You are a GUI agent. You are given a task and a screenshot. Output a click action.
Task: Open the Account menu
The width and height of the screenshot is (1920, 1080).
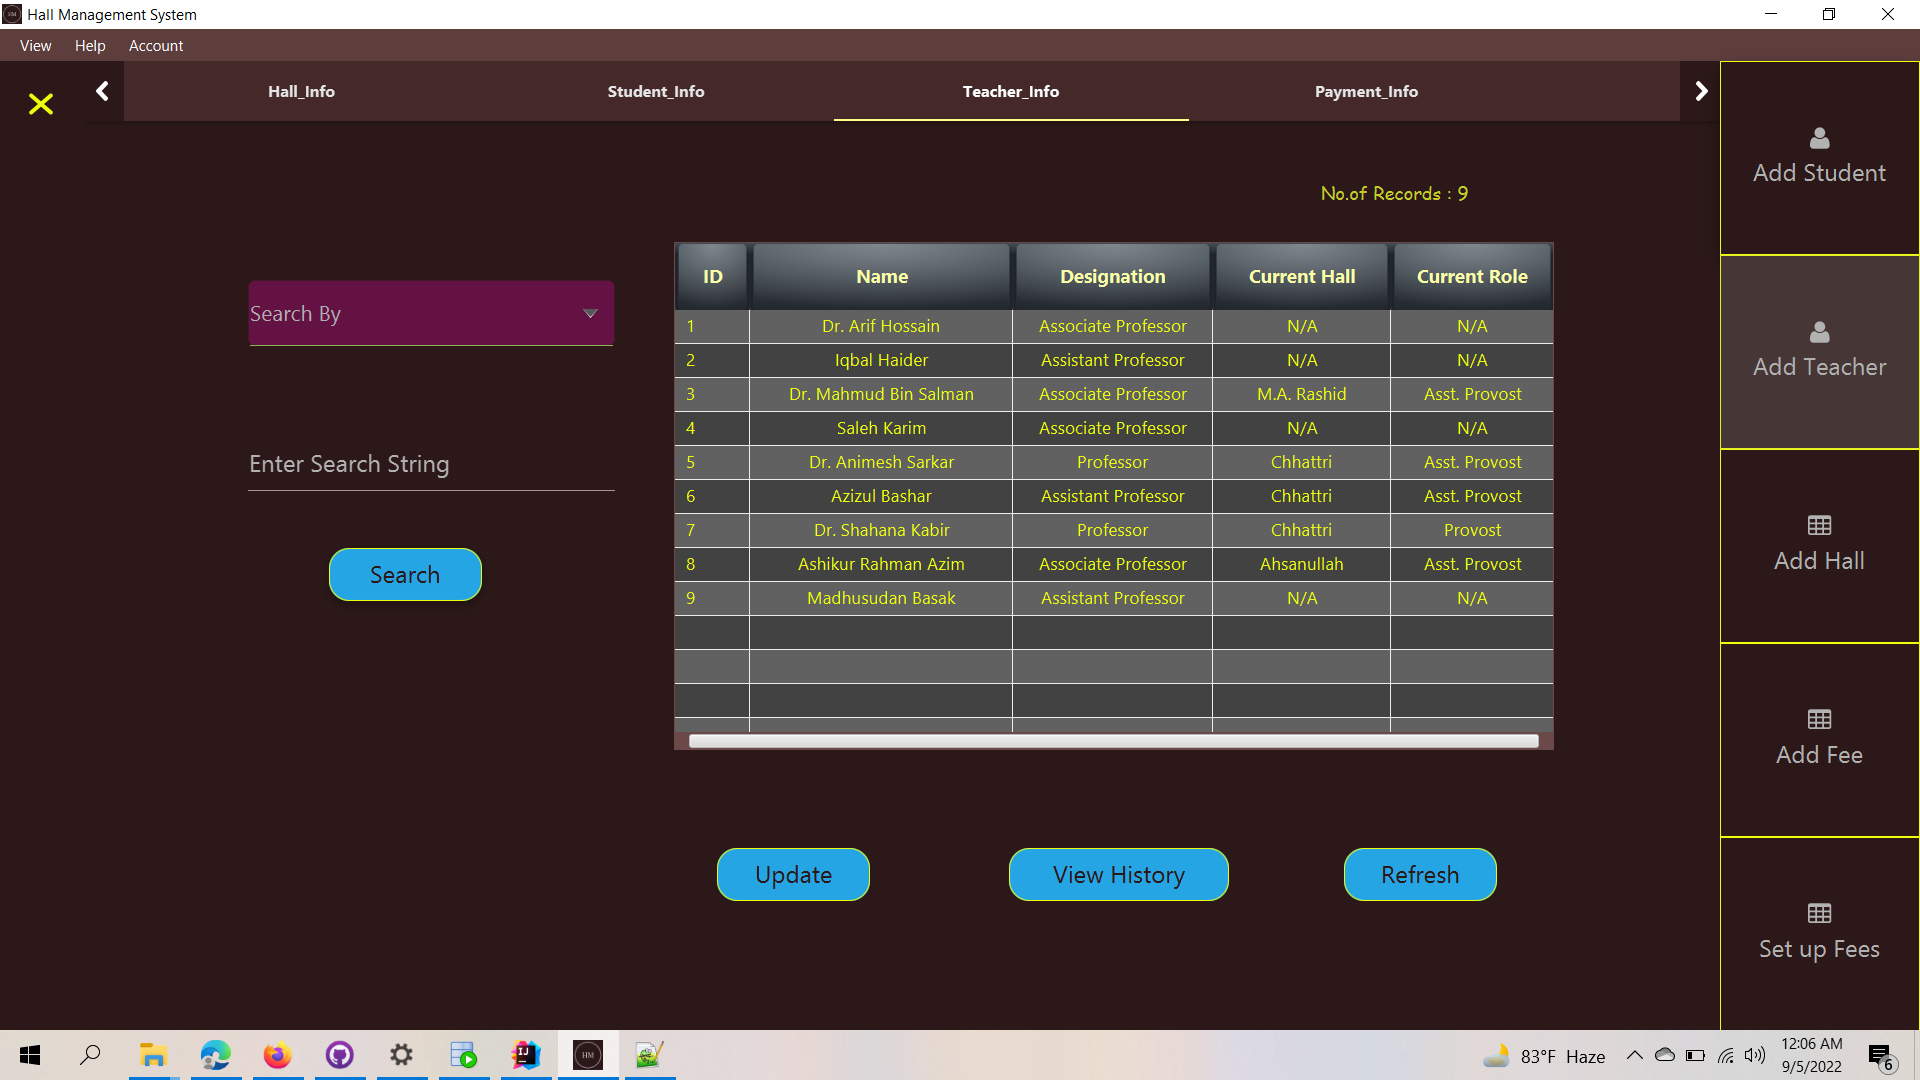155,46
